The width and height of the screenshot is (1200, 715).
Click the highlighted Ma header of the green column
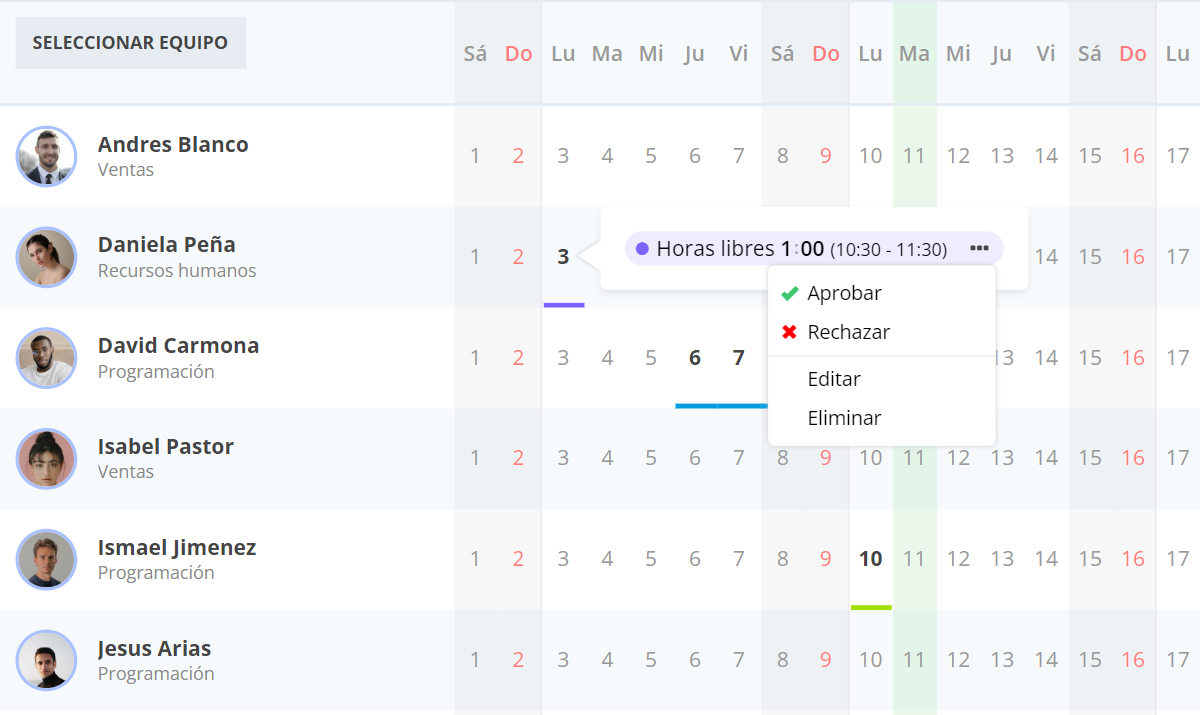tap(914, 54)
